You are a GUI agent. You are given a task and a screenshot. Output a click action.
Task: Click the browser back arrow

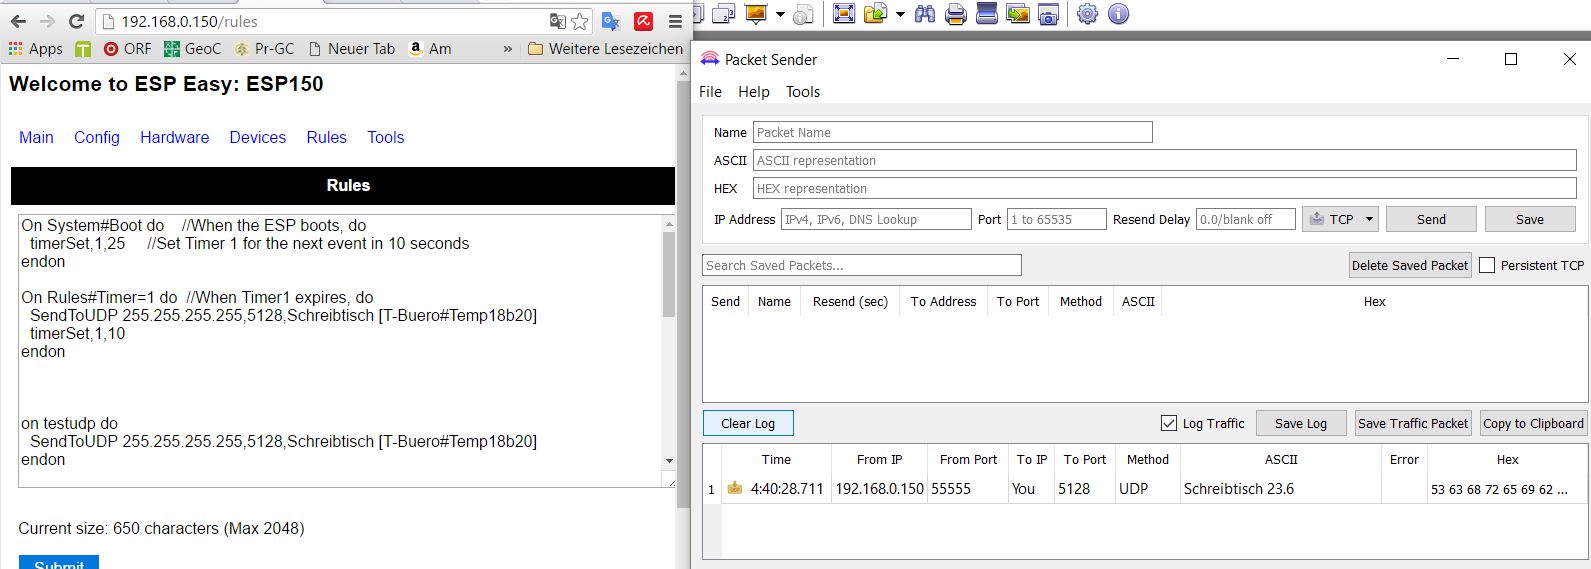(x=19, y=21)
